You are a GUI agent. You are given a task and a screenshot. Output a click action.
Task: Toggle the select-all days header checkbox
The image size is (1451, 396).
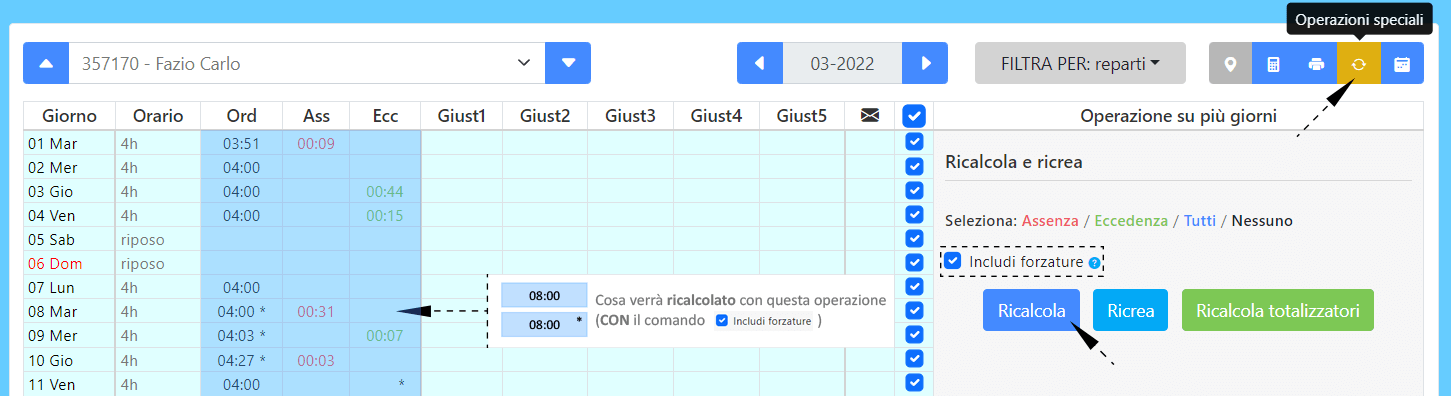pyautogui.click(x=914, y=116)
